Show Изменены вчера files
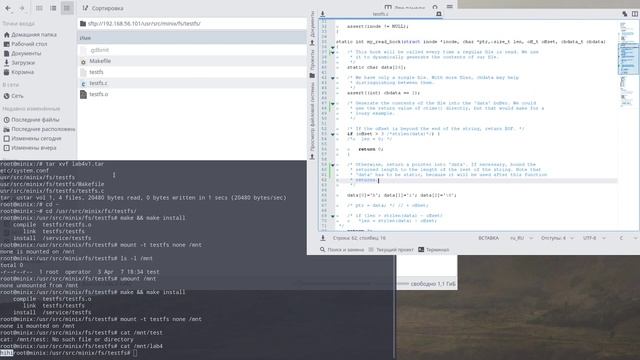Viewport: 640px width, 360px height. (x=30, y=148)
